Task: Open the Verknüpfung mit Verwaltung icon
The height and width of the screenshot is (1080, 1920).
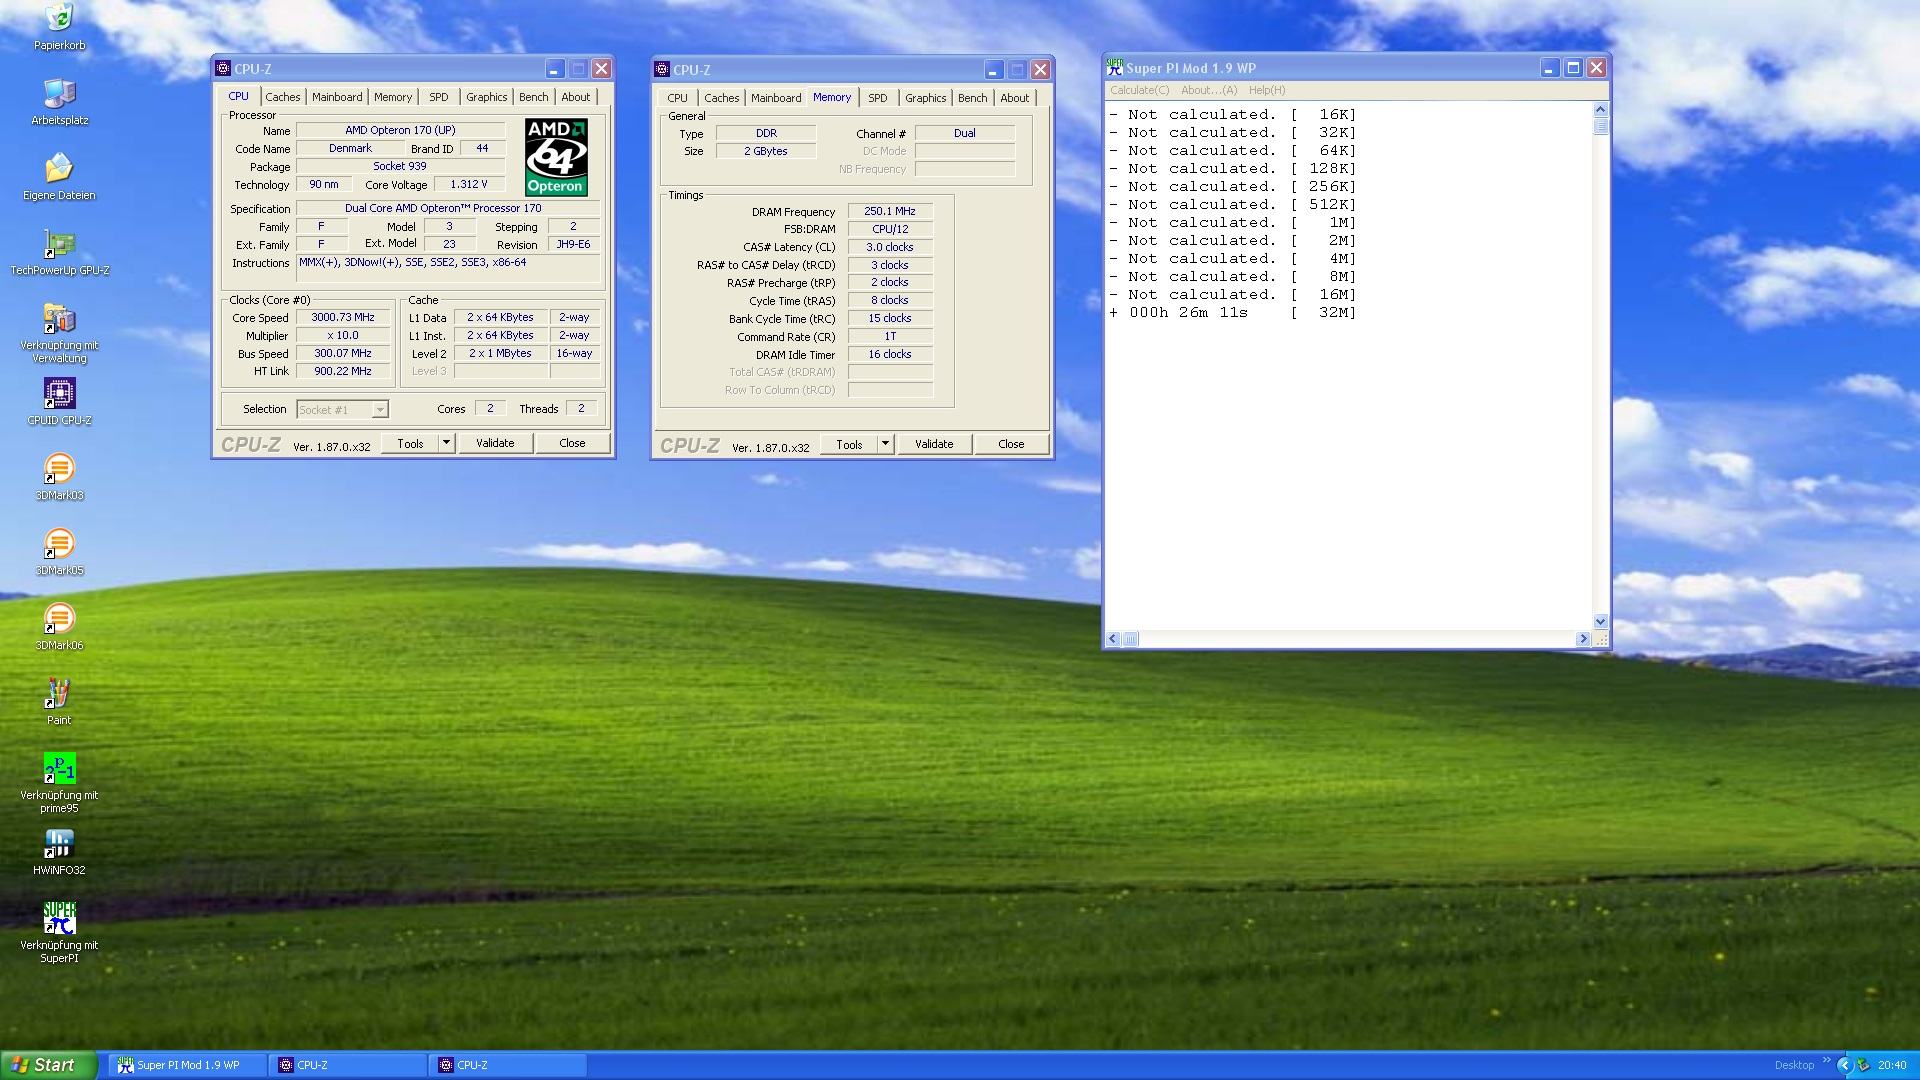Action: (59, 318)
